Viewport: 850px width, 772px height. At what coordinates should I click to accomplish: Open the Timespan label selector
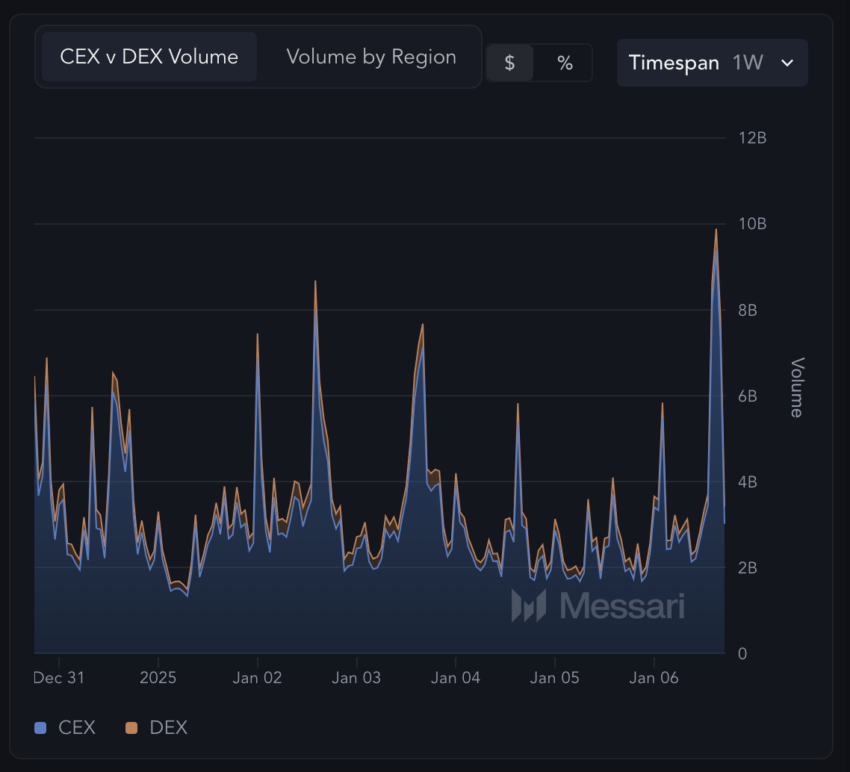(673, 63)
